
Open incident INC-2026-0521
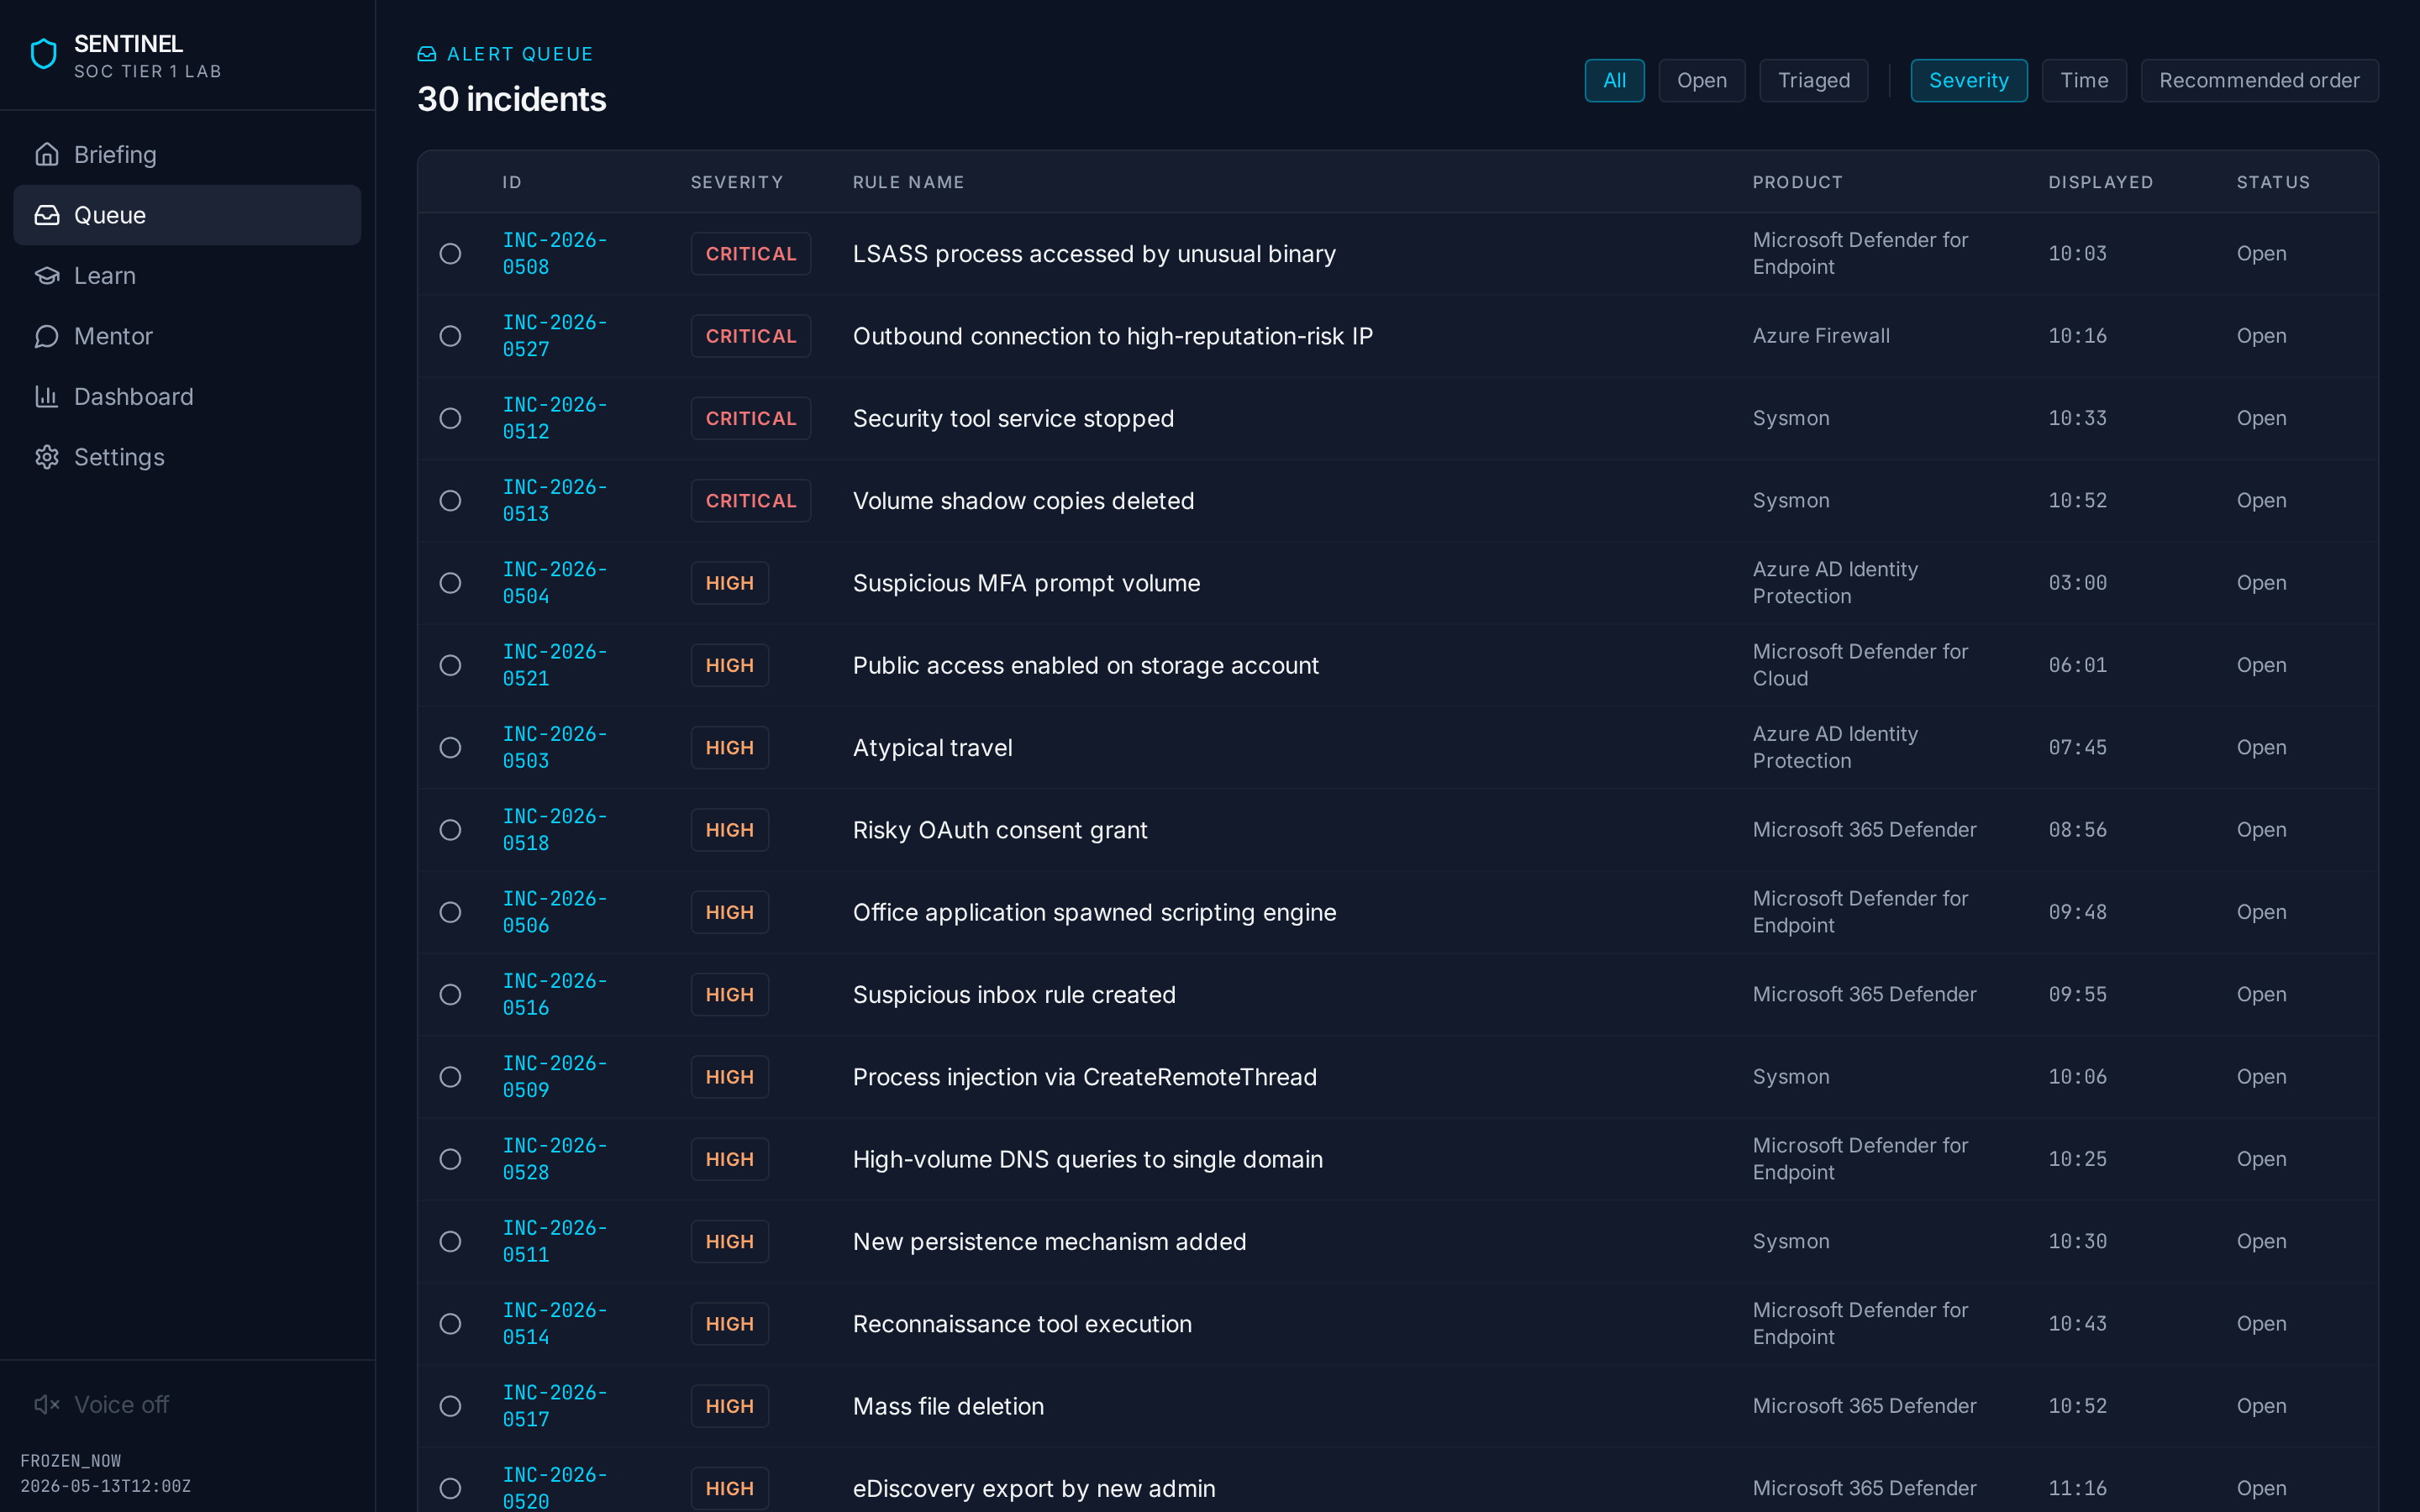tap(555, 665)
